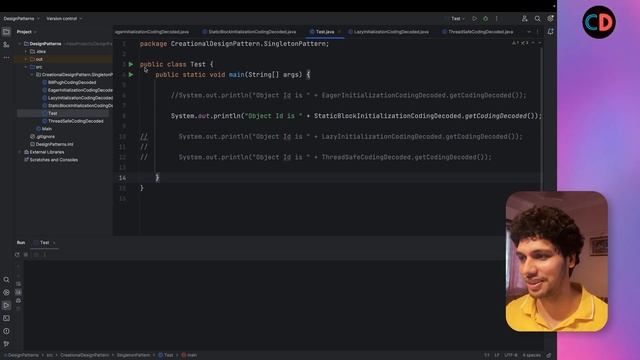Click main method breadcrumb in status bar
Image resolution: width=640 pixels, height=360 pixels.
click(189, 356)
